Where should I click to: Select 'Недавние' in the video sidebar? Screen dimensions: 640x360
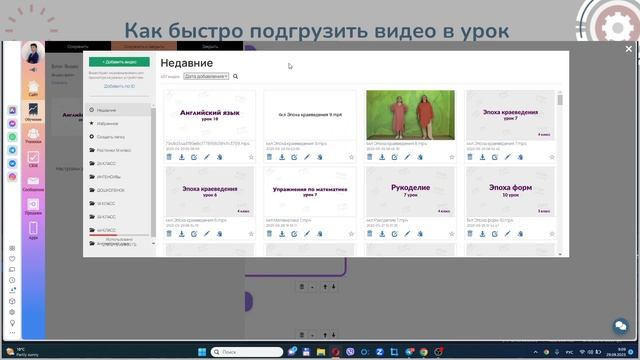pos(118,110)
